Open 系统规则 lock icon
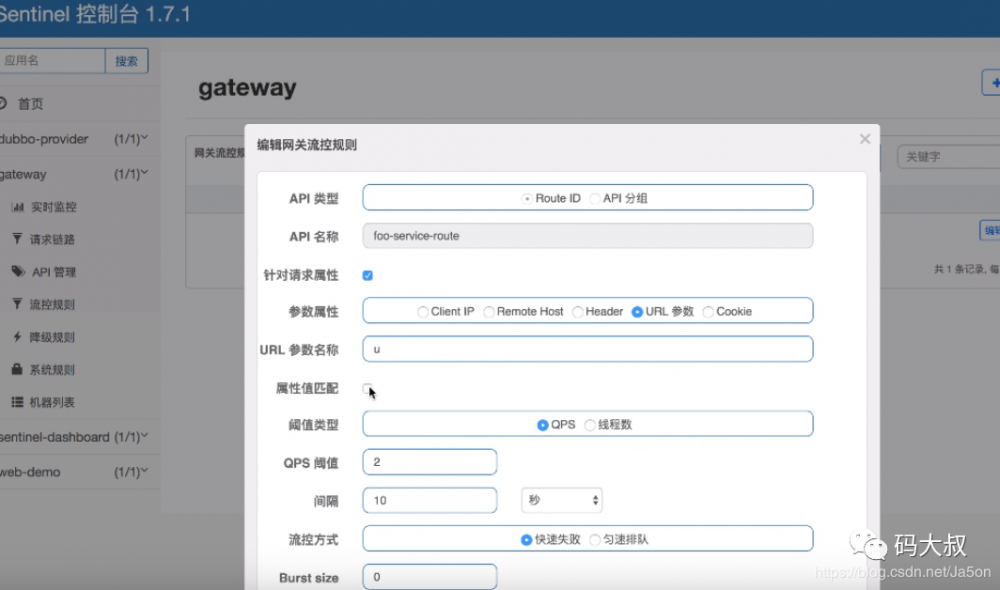The width and height of the screenshot is (1000, 590). [17, 369]
